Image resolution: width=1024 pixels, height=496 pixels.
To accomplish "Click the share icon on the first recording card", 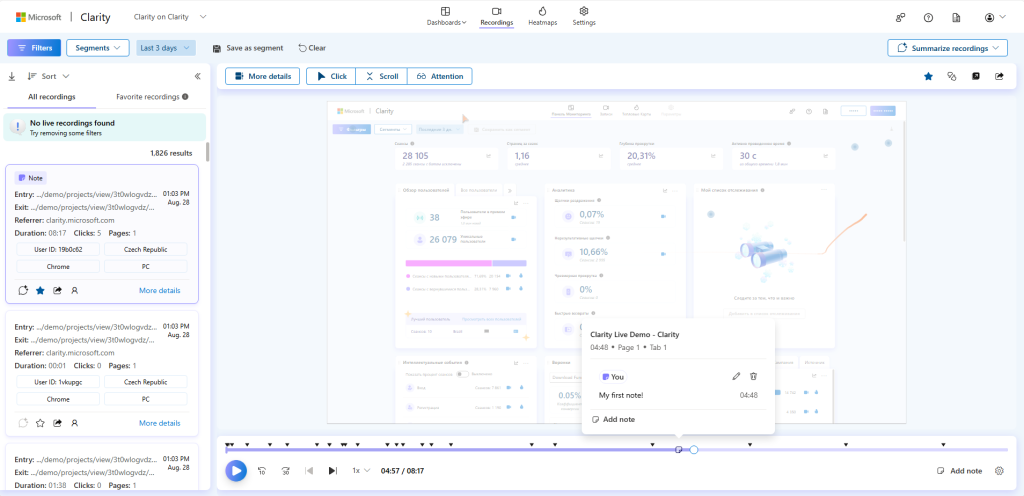I will tap(57, 290).
